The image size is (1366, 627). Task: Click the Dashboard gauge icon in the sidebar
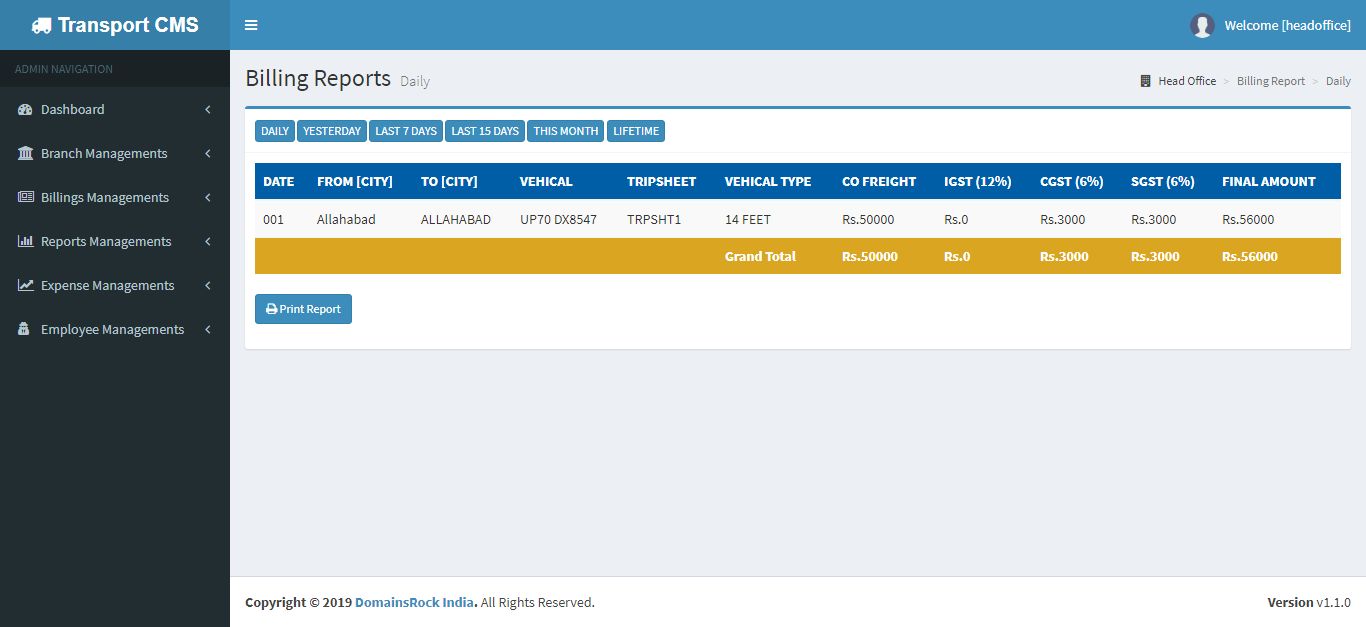[x=26, y=109]
